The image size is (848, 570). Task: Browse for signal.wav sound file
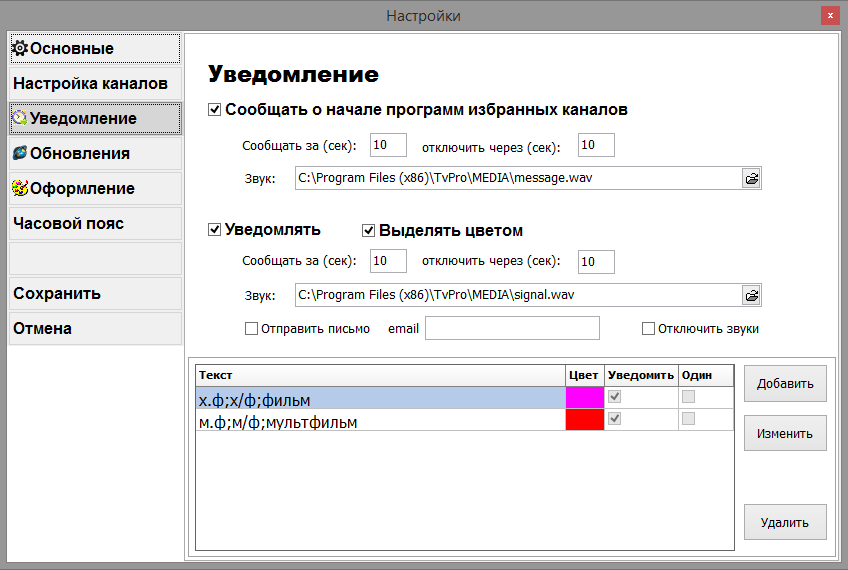coord(751,295)
